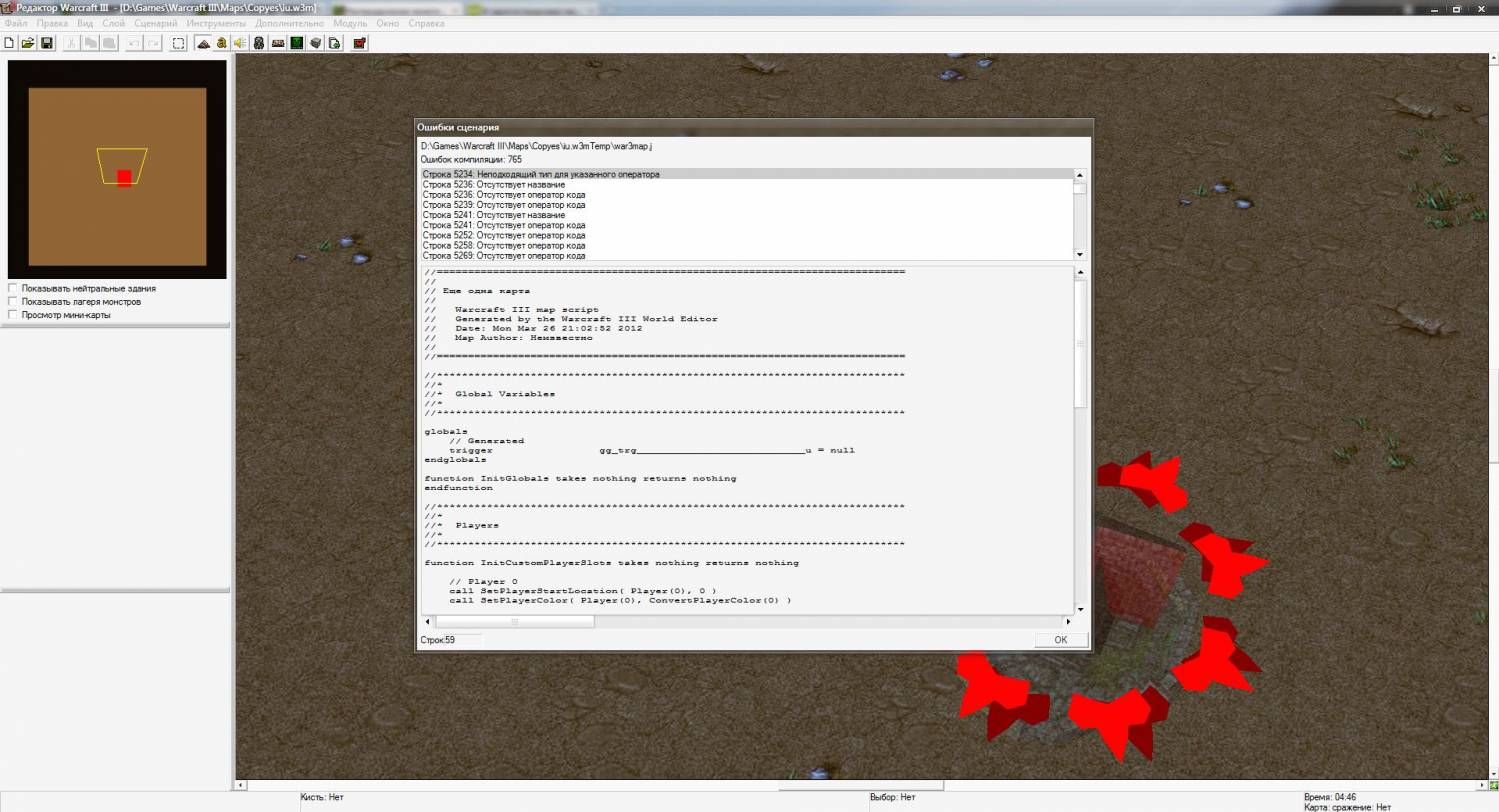Image resolution: width=1499 pixels, height=812 pixels.
Task: Click the Open map folder icon
Action: coord(28,43)
